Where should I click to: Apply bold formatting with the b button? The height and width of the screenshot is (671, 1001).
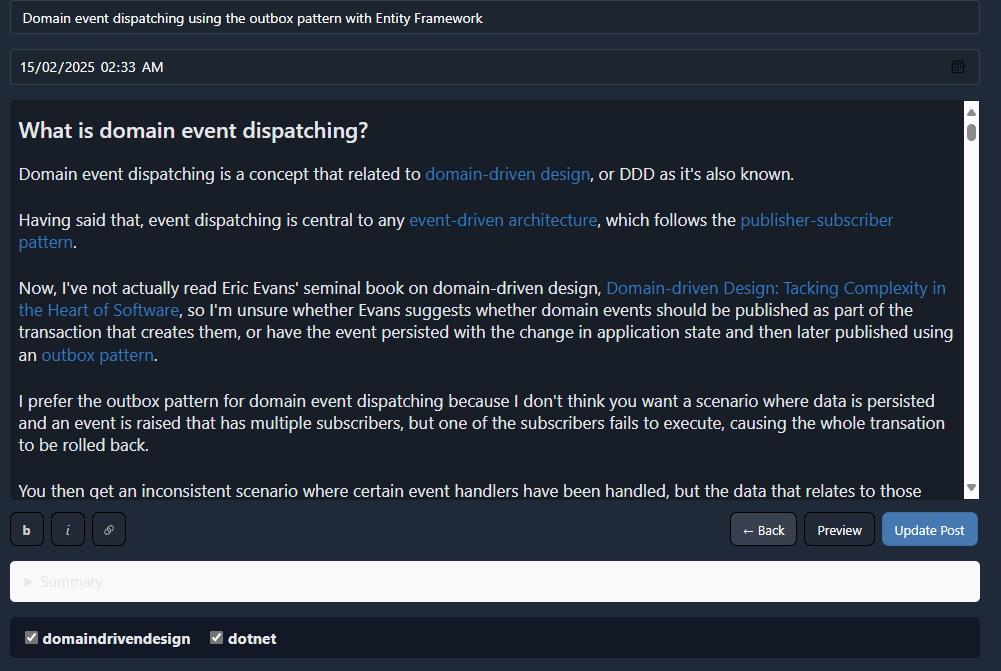(x=27, y=529)
